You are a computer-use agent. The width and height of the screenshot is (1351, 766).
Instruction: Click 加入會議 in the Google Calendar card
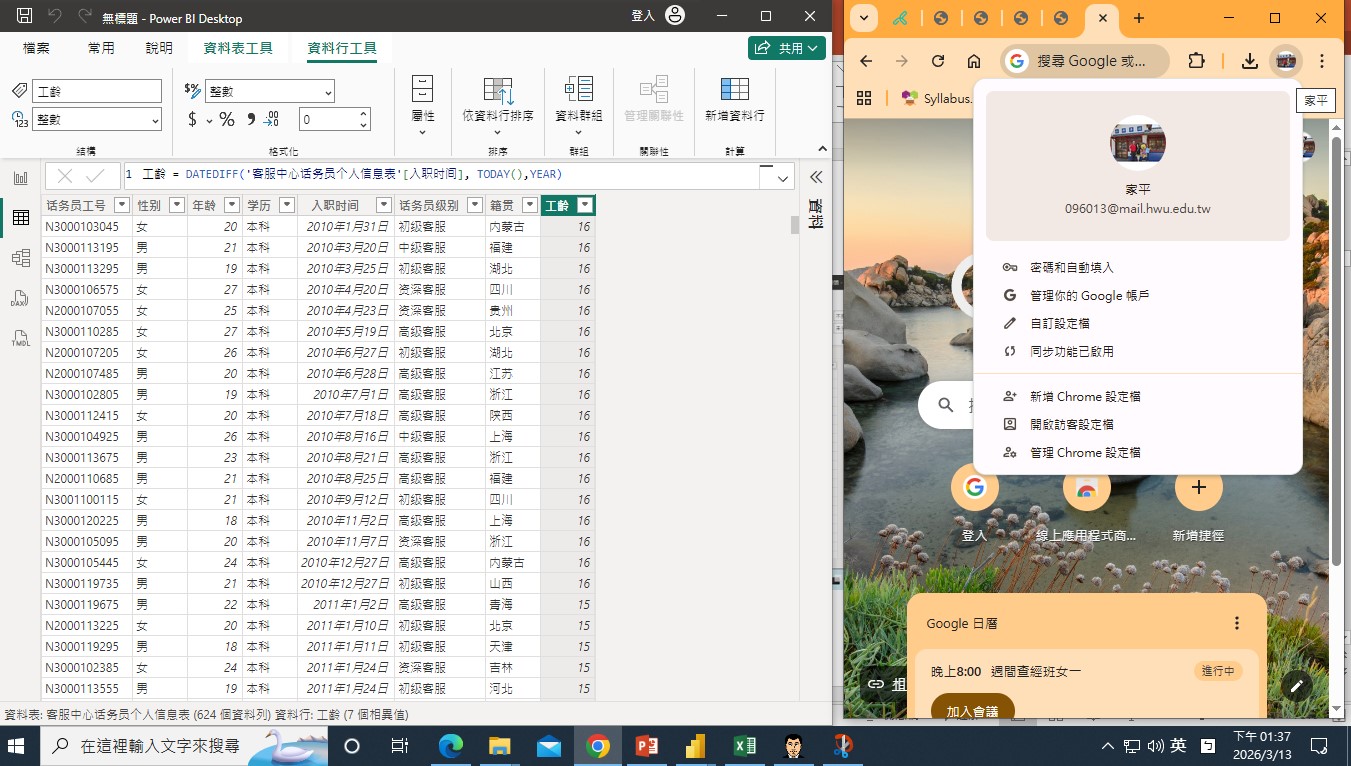pos(971,707)
